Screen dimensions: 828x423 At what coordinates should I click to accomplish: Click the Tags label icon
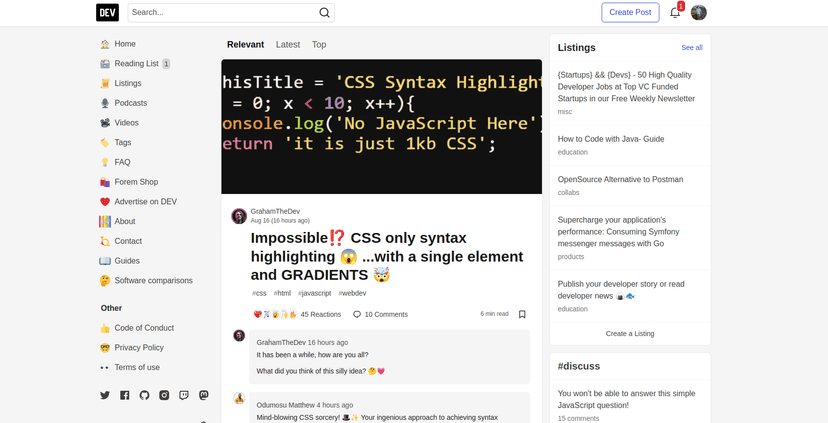pyautogui.click(x=105, y=143)
